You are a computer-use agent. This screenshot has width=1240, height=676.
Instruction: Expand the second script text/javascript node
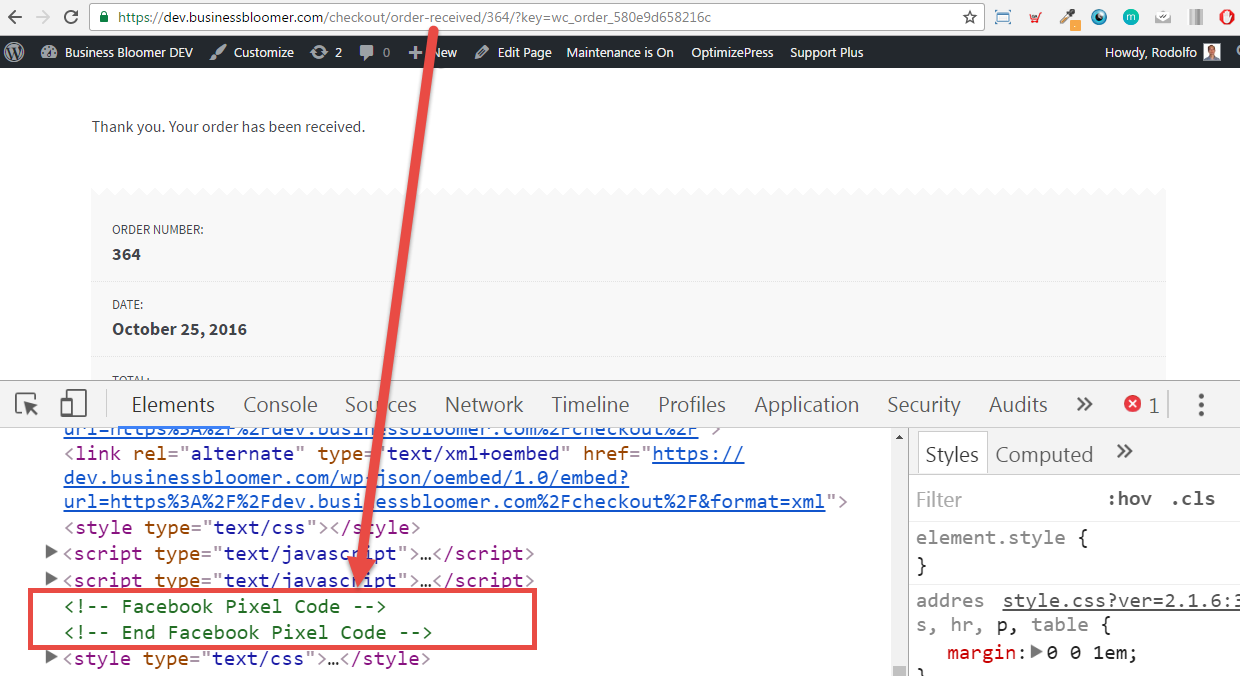tap(52, 580)
